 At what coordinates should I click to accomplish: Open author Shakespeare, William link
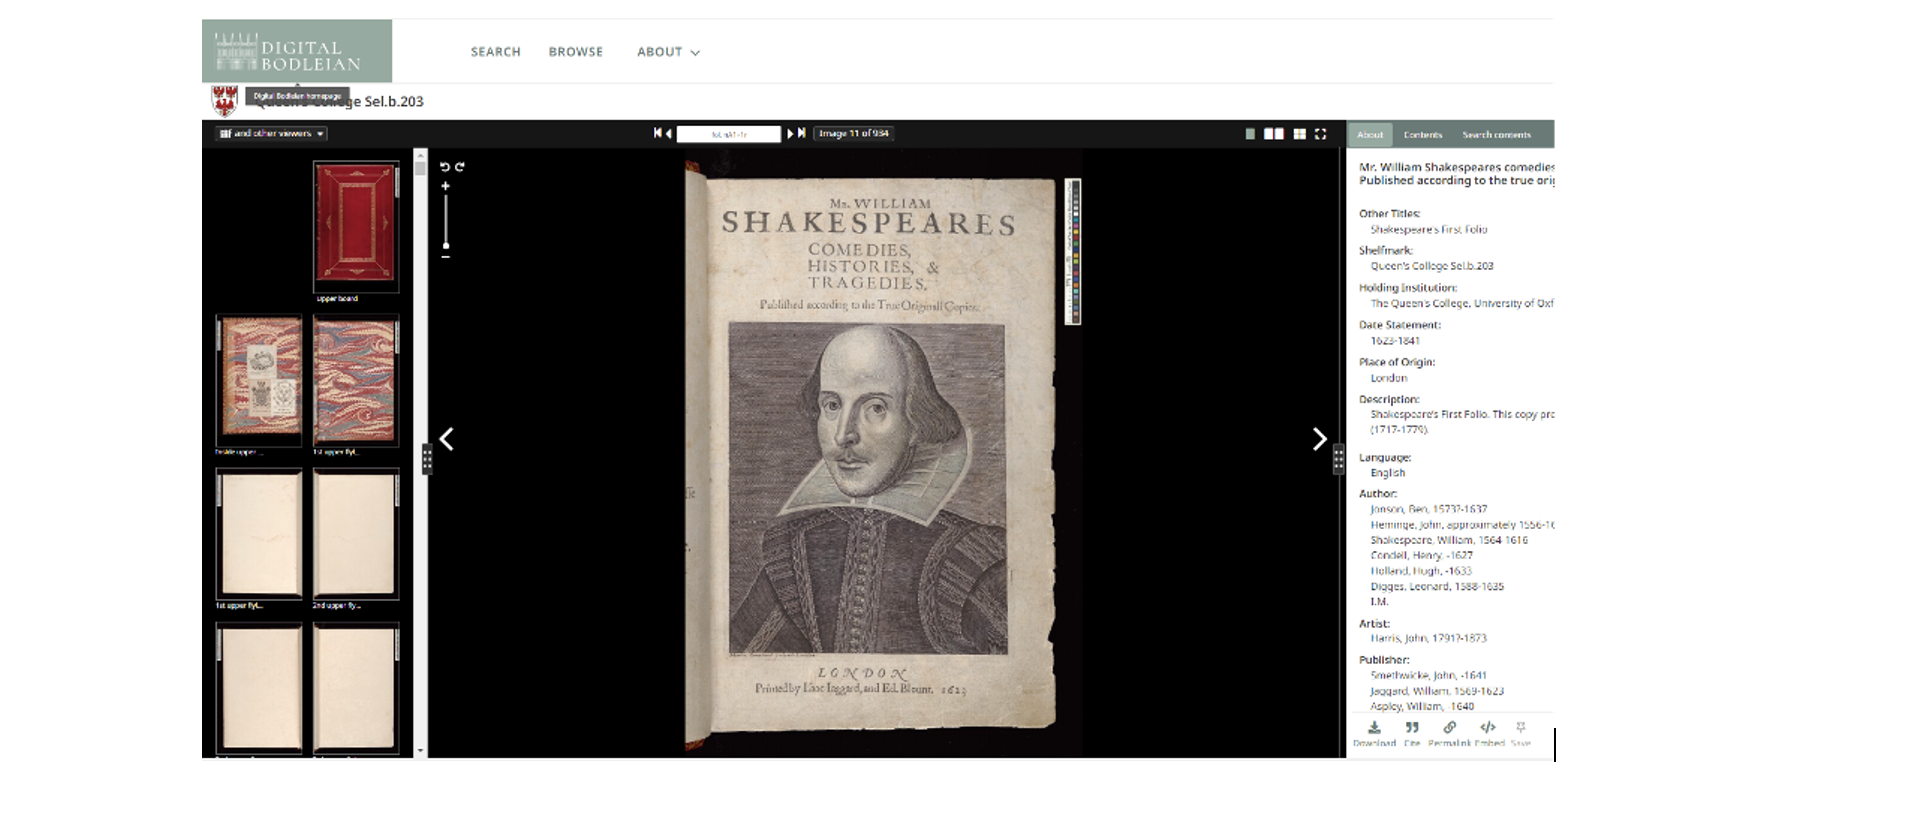(x=1449, y=540)
